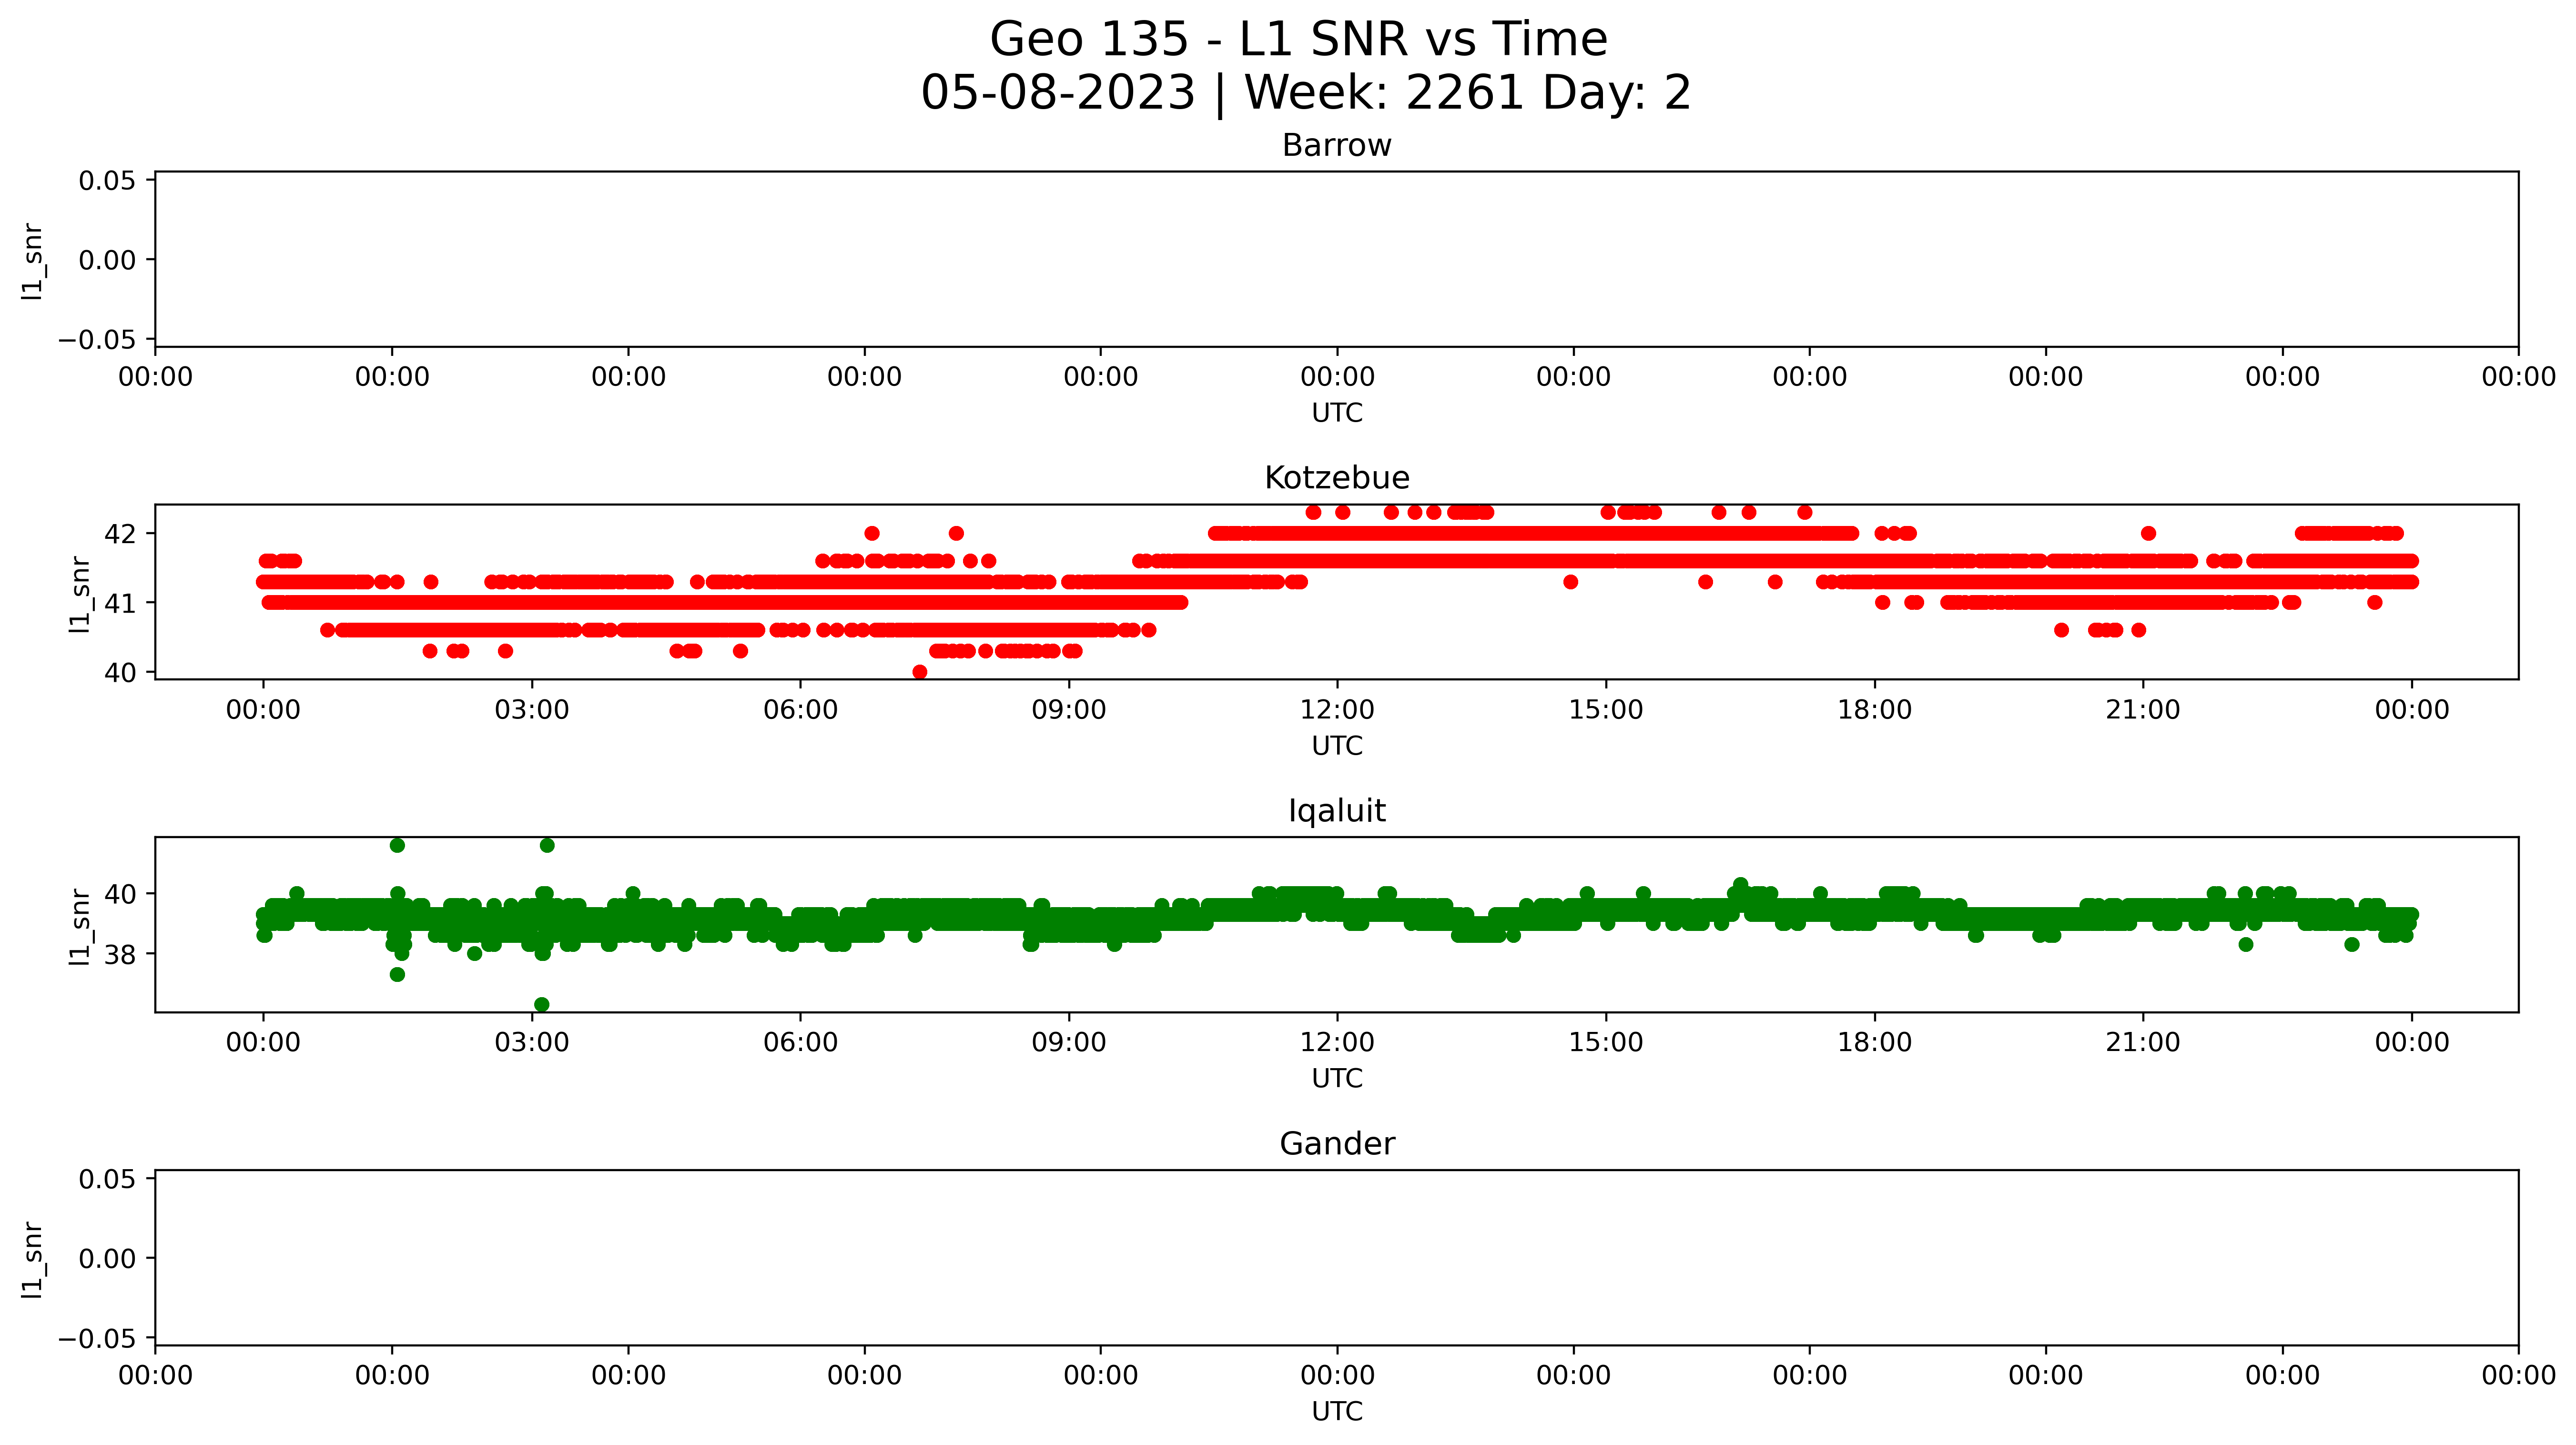Click the lowest green outlier point in the Iqaluit plot
The height and width of the screenshot is (1445, 2576).
pos(542,1005)
